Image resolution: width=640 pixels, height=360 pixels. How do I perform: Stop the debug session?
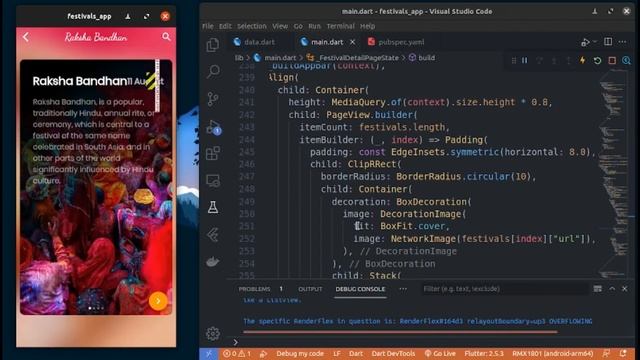pyautogui.click(x=612, y=60)
